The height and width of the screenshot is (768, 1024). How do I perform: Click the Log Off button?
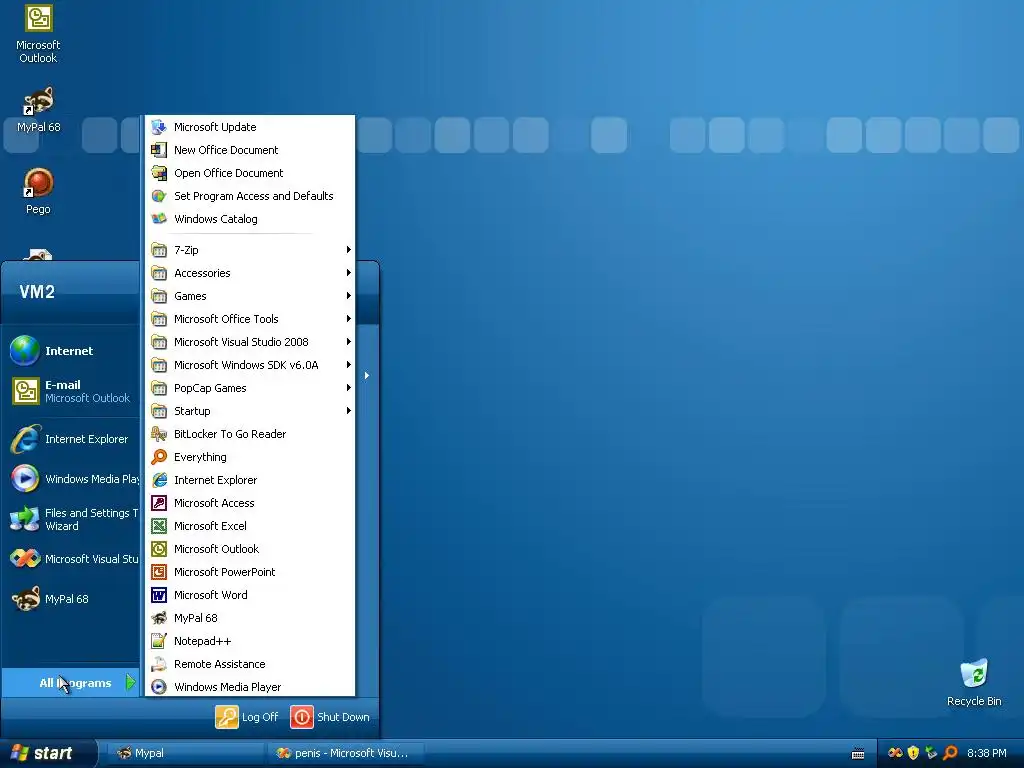pyautogui.click(x=247, y=717)
